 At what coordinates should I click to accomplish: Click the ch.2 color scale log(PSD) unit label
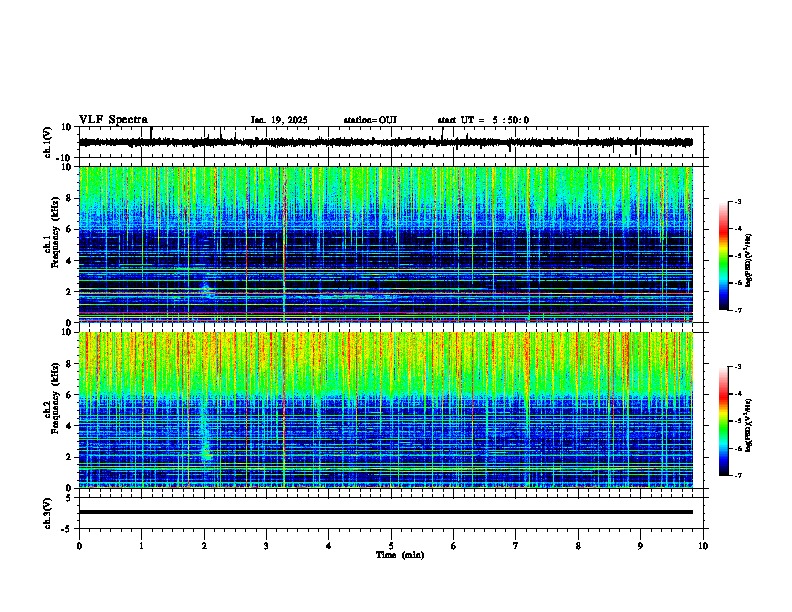tap(749, 424)
